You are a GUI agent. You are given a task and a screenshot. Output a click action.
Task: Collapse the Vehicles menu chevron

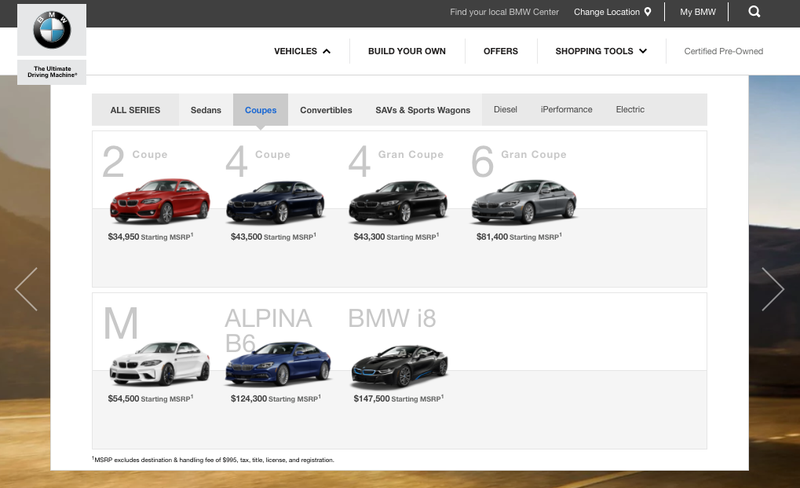(x=327, y=52)
